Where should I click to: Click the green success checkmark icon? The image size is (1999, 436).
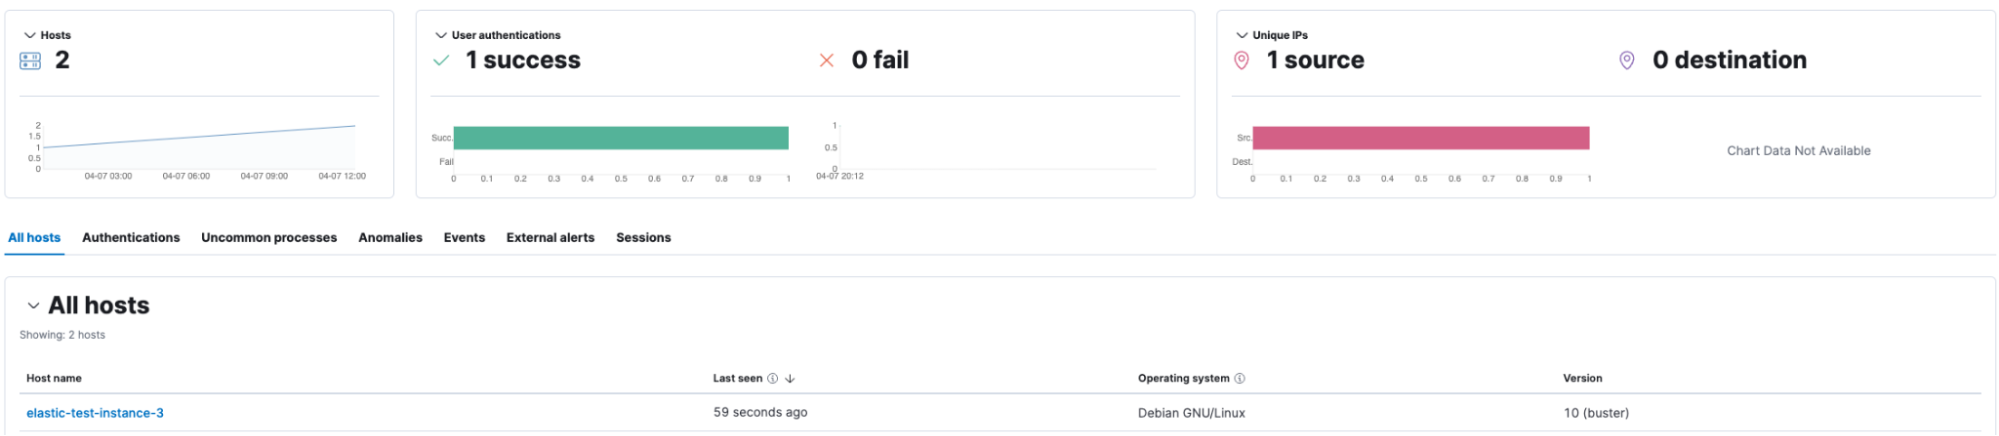coord(441,61)
